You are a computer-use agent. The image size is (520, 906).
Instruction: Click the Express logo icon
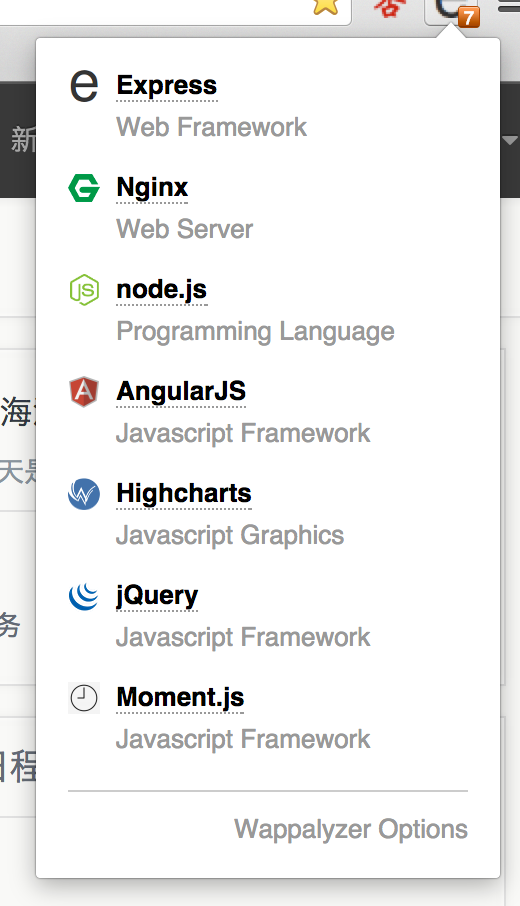[84, 87]
